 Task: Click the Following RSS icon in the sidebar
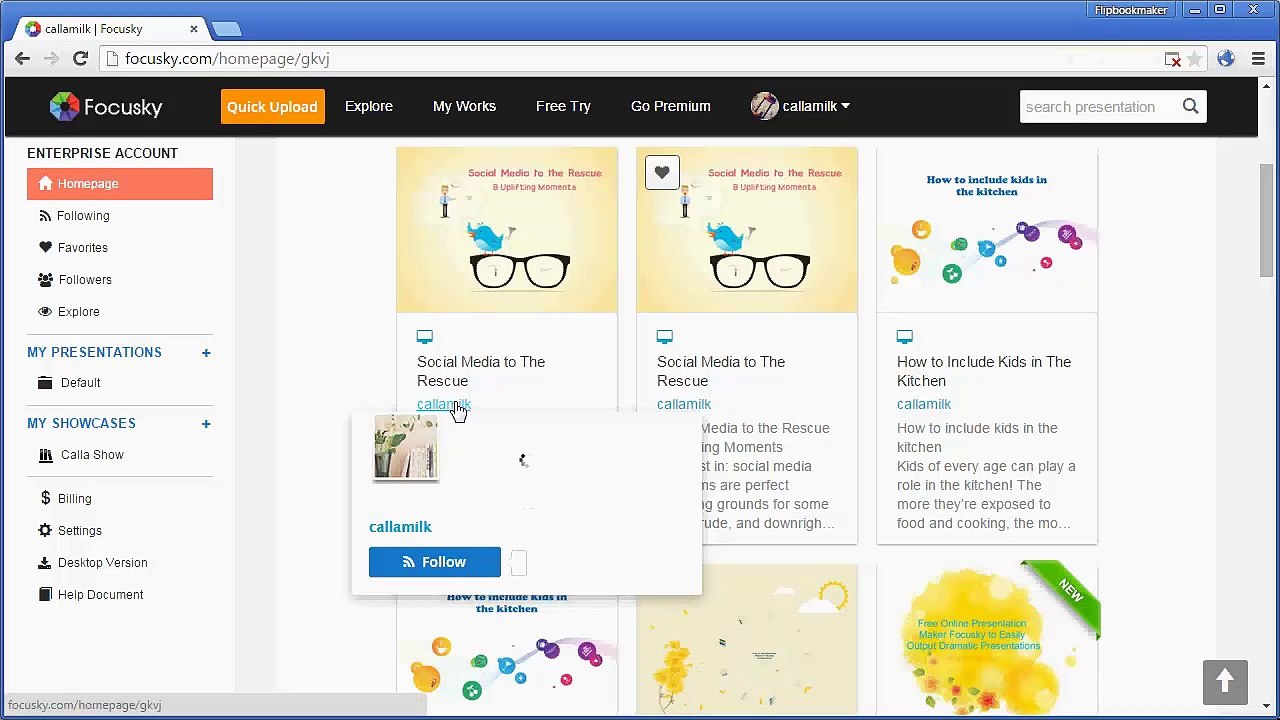point(45,215)
